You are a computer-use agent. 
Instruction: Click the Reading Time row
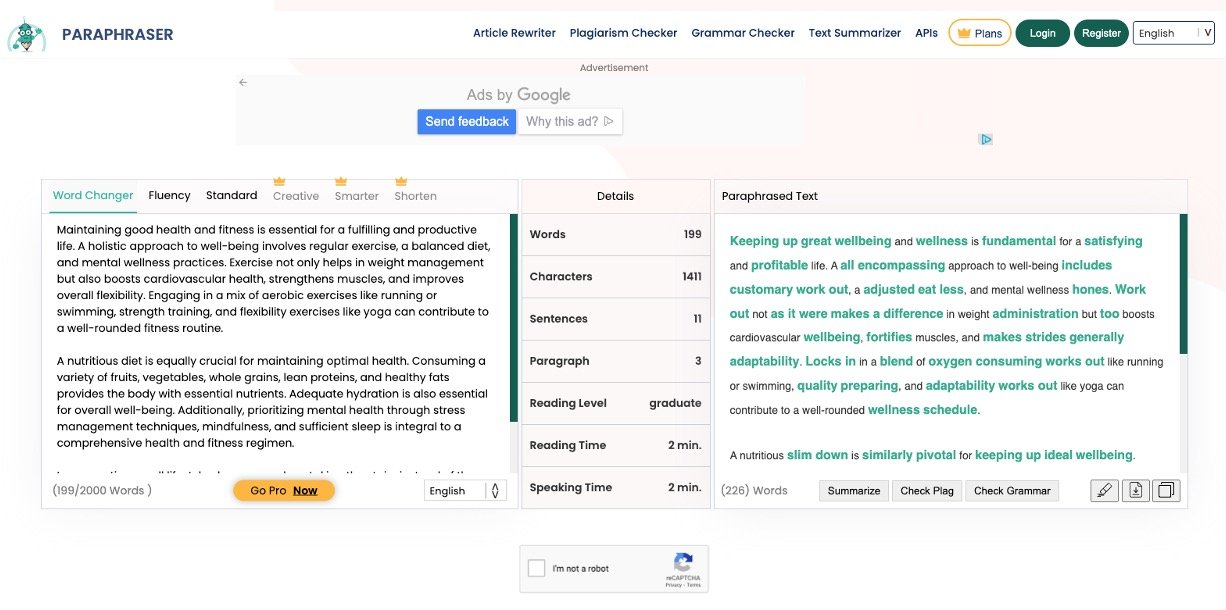point(615,445)
